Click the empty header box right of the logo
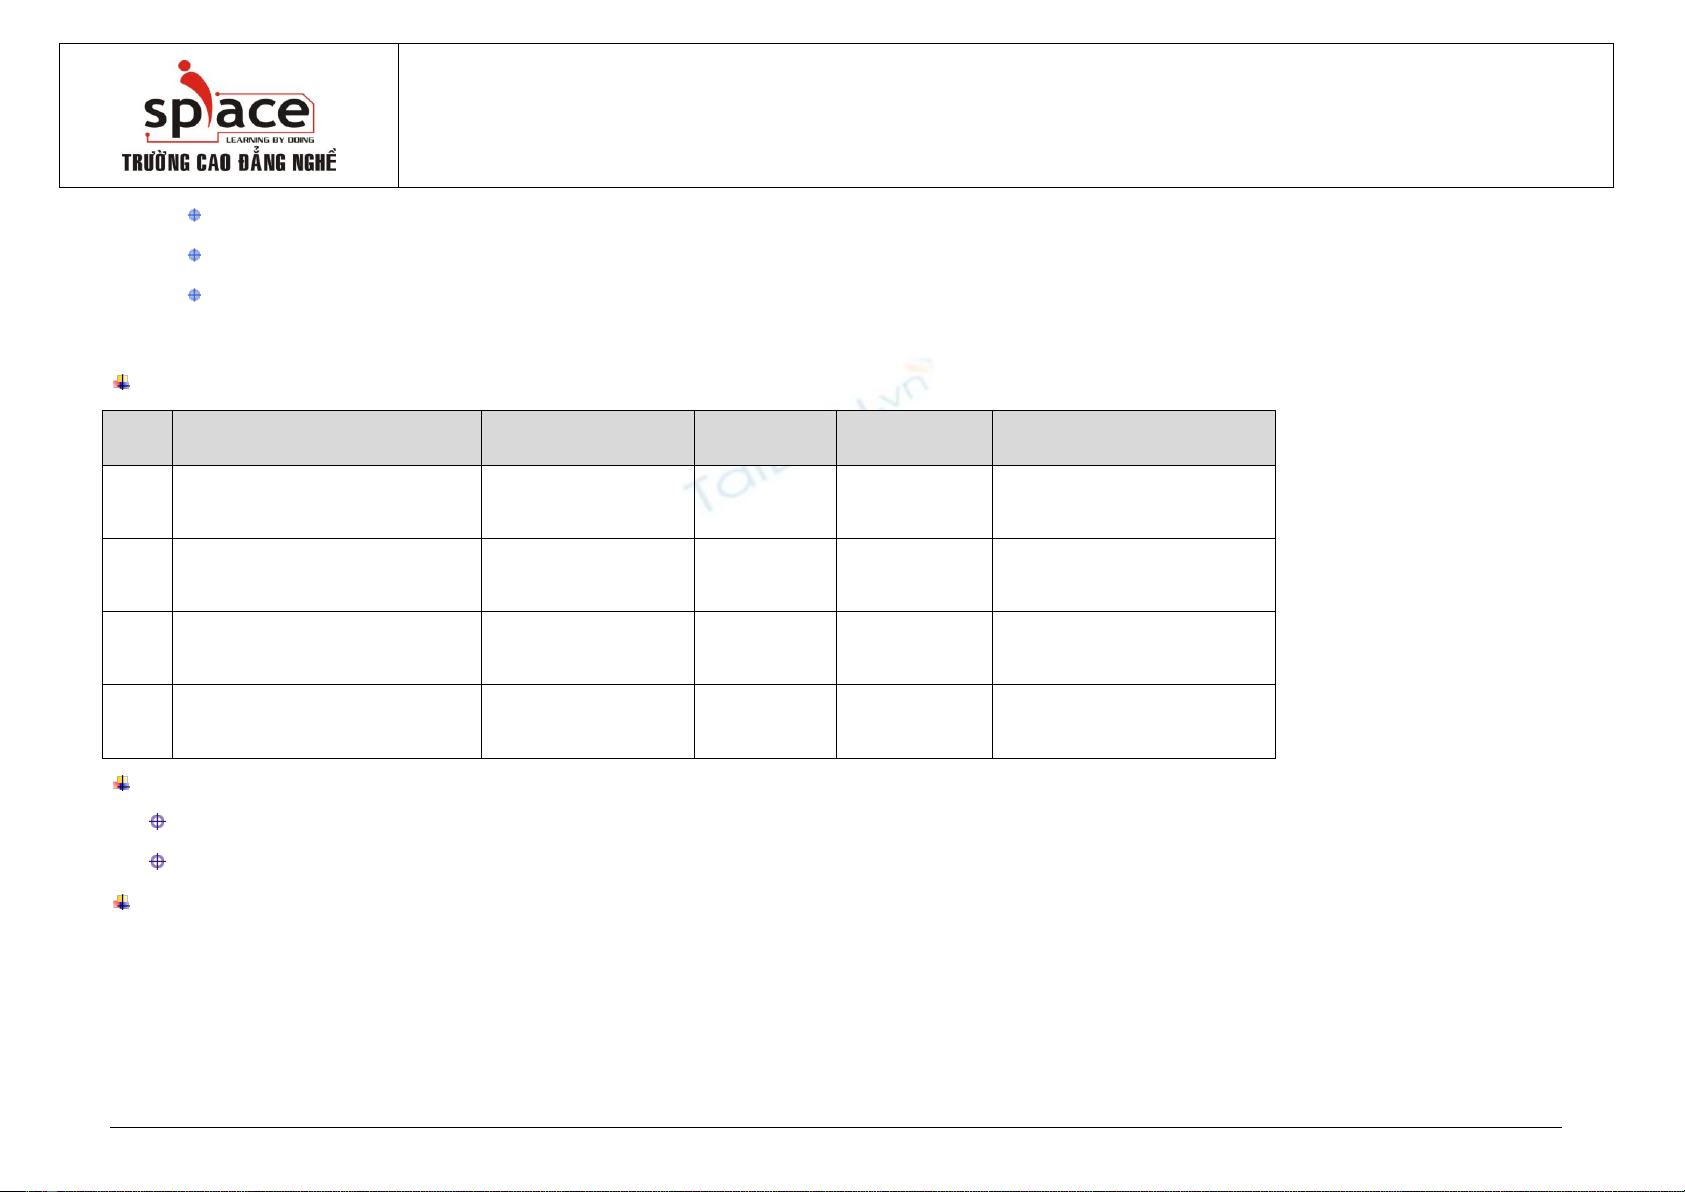Image resolution: width=1685 pixels, height=1192 pixels. pos(1005,115)
